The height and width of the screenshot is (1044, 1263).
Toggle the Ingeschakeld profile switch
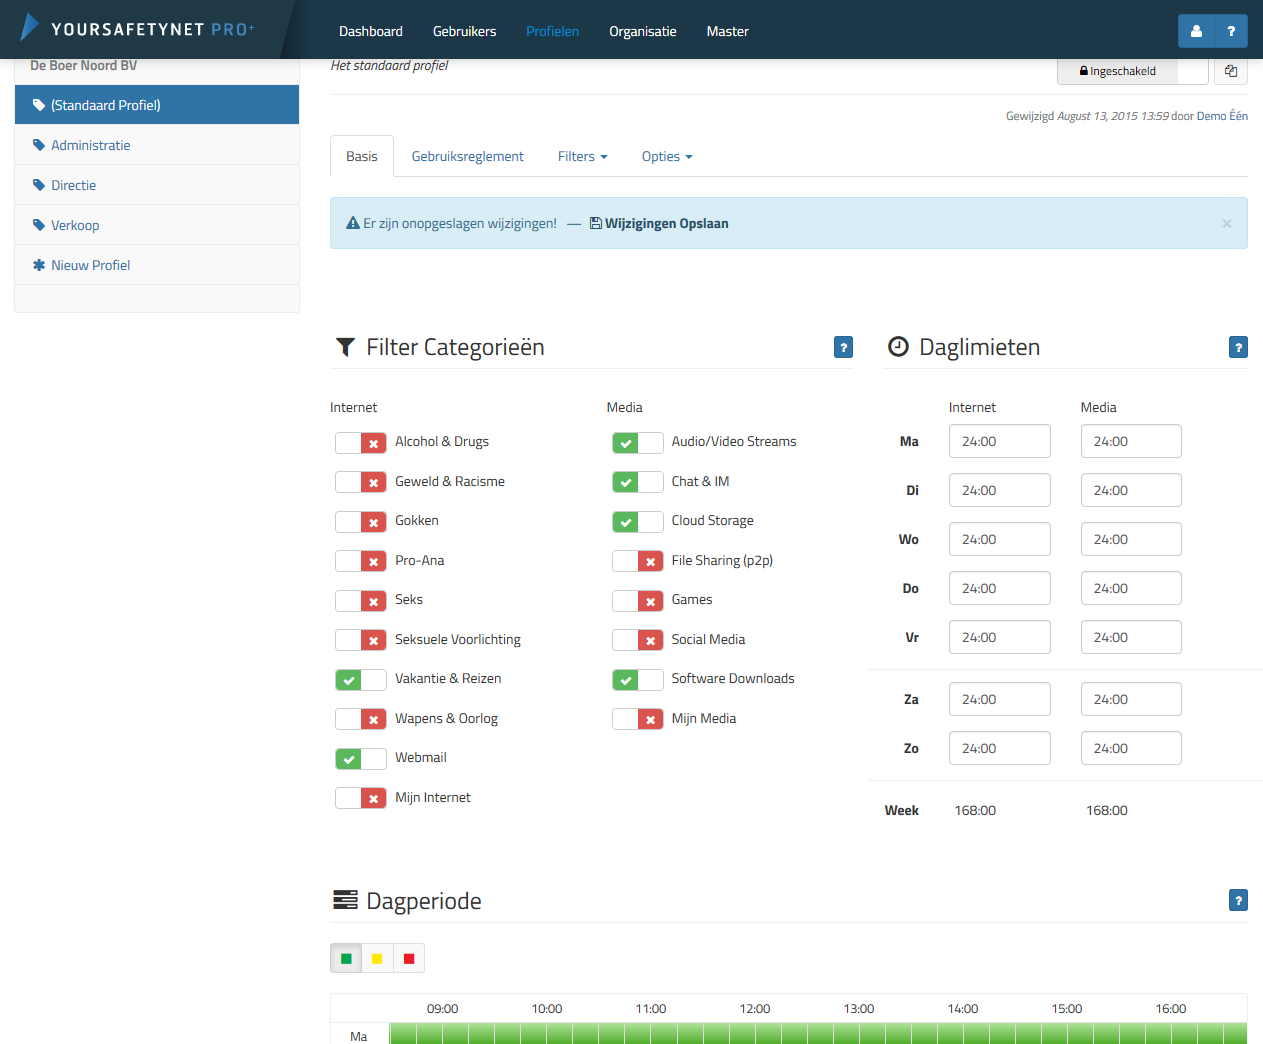tap(1131, 71)
